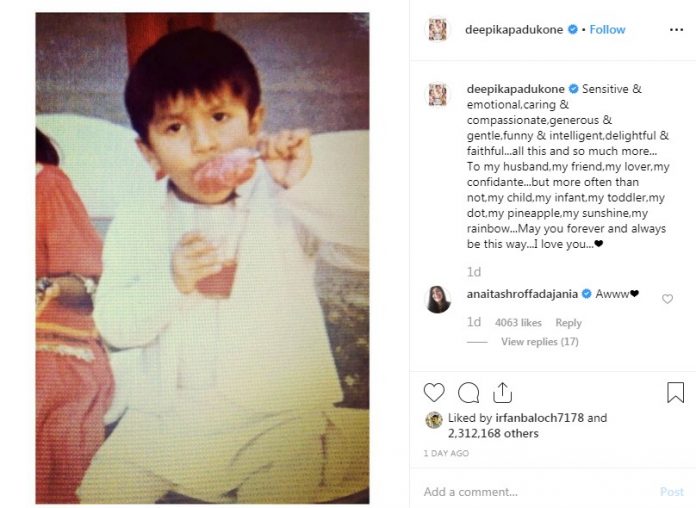Reply to anaitashroffadajania's comment
Image resolution: width=696 pixels, height=508 pixels.
click(568, 323)
